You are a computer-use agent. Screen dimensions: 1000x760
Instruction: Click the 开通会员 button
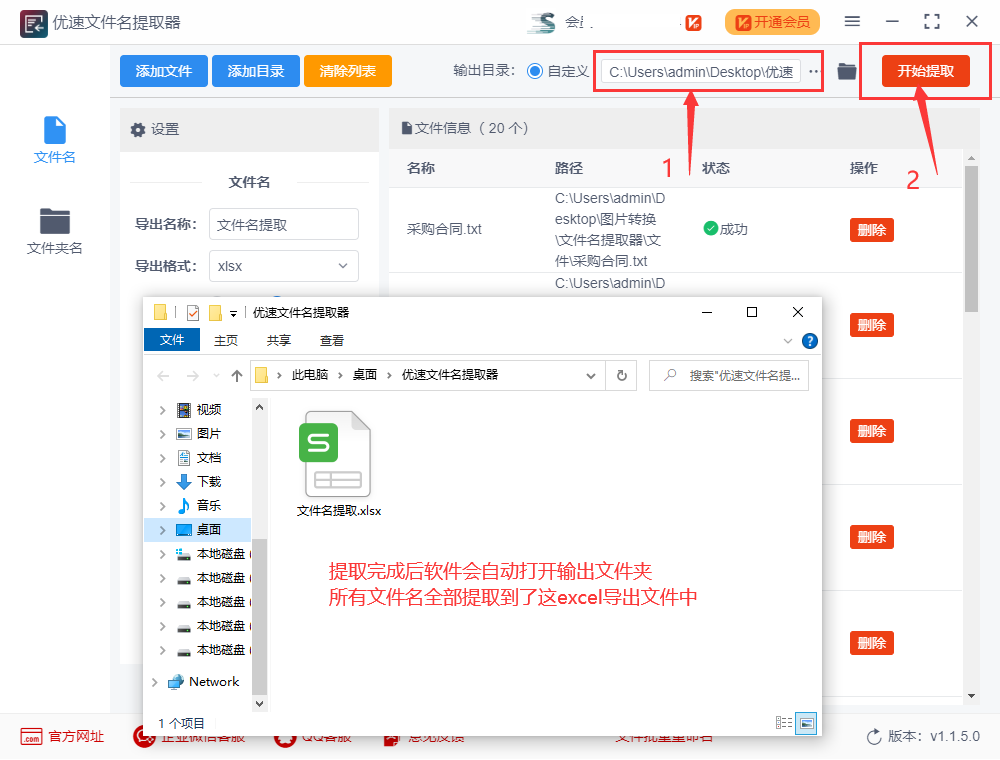(772, 22)
